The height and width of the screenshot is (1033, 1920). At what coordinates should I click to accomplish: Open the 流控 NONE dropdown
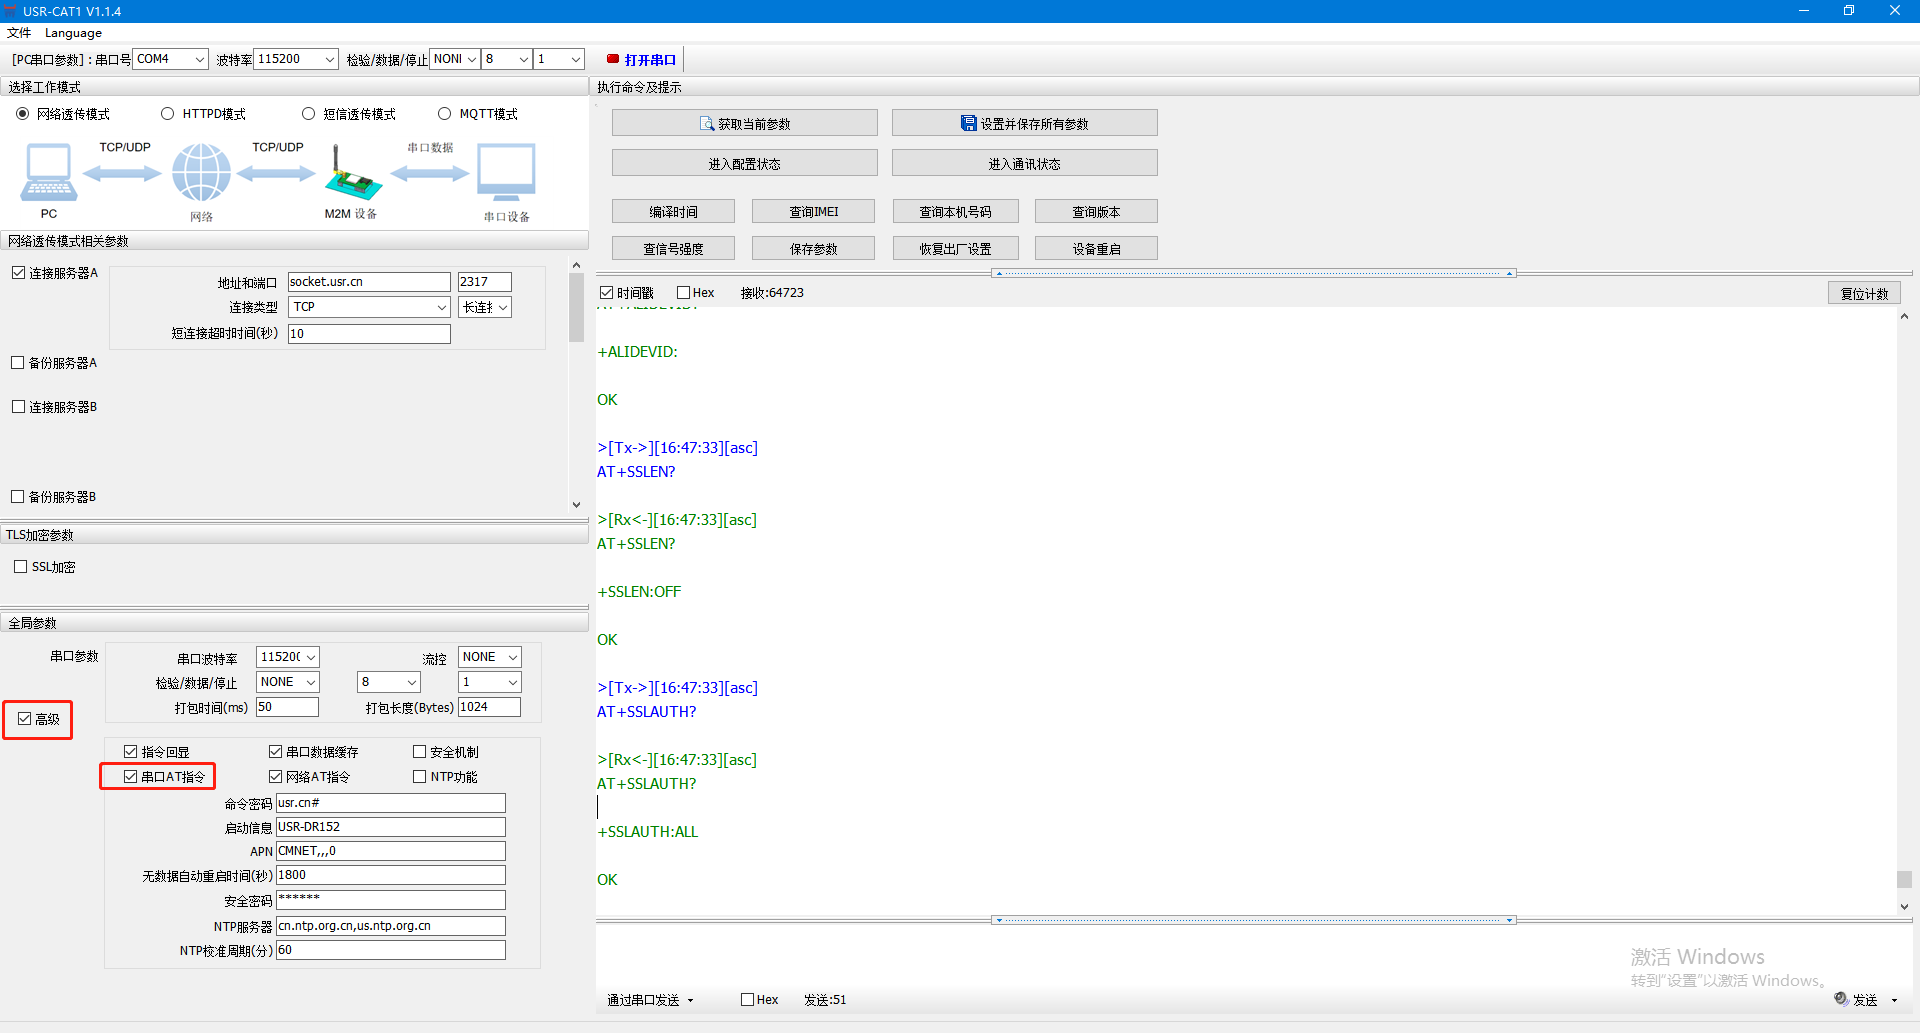[x=490, y=657]
